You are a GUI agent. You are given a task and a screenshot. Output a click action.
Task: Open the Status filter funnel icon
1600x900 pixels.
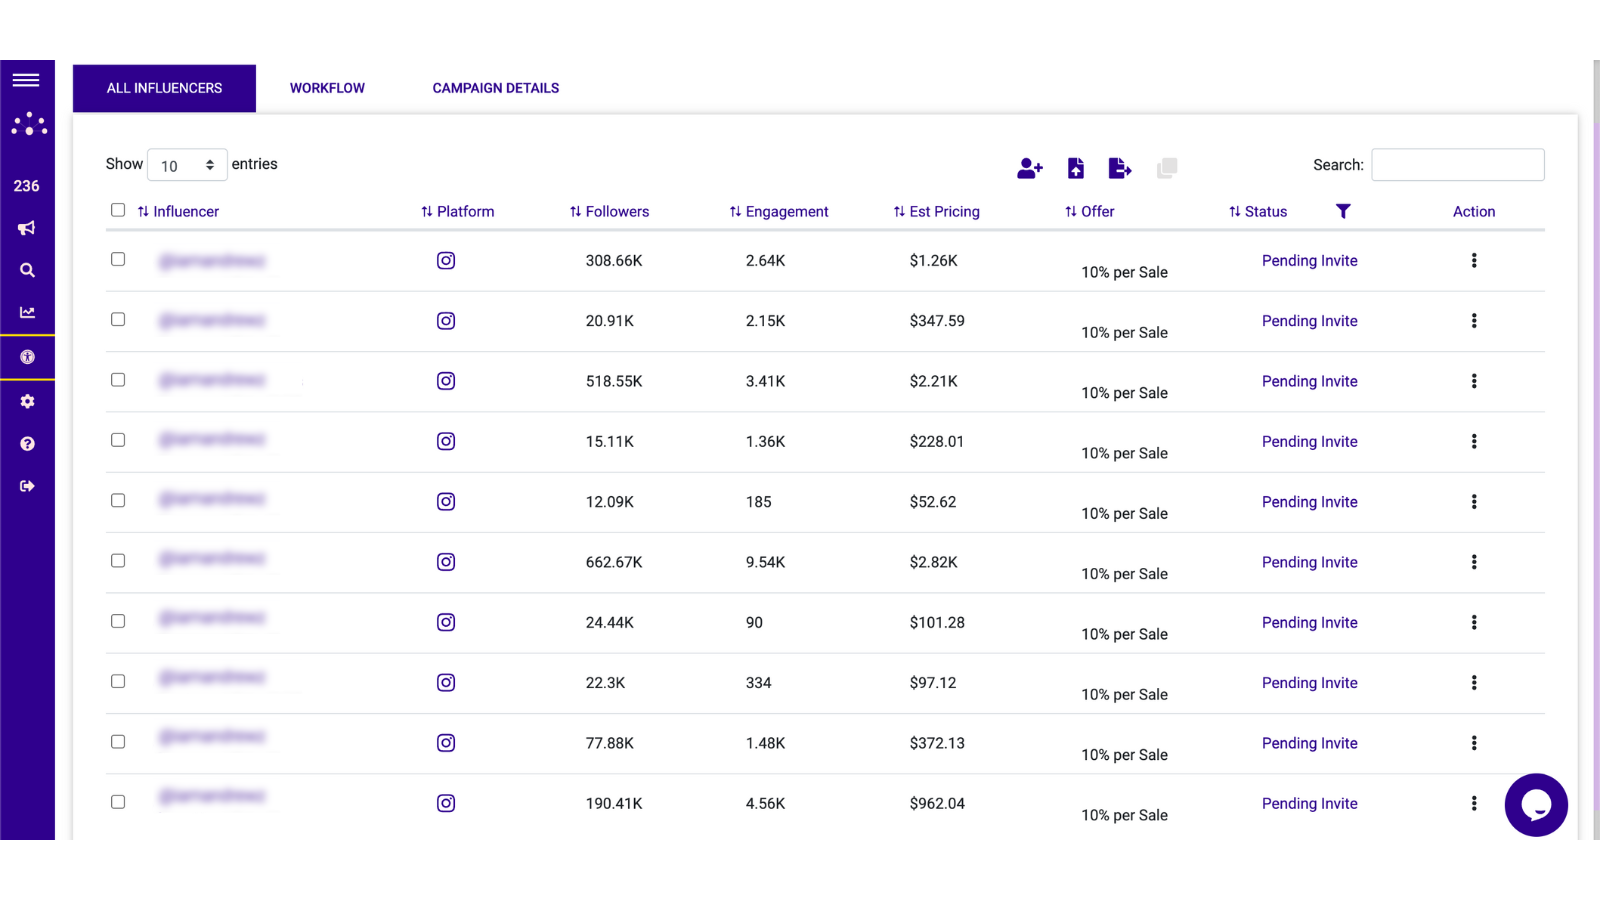tap(1343, 211)
